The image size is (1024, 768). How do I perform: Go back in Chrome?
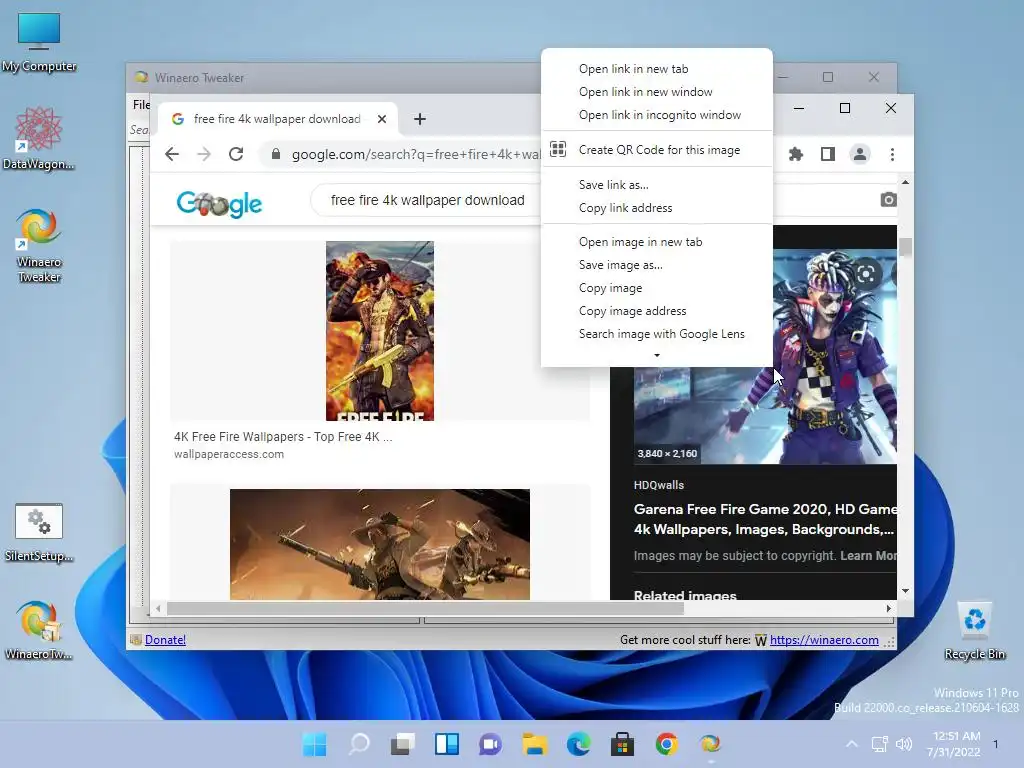[172, 154]
